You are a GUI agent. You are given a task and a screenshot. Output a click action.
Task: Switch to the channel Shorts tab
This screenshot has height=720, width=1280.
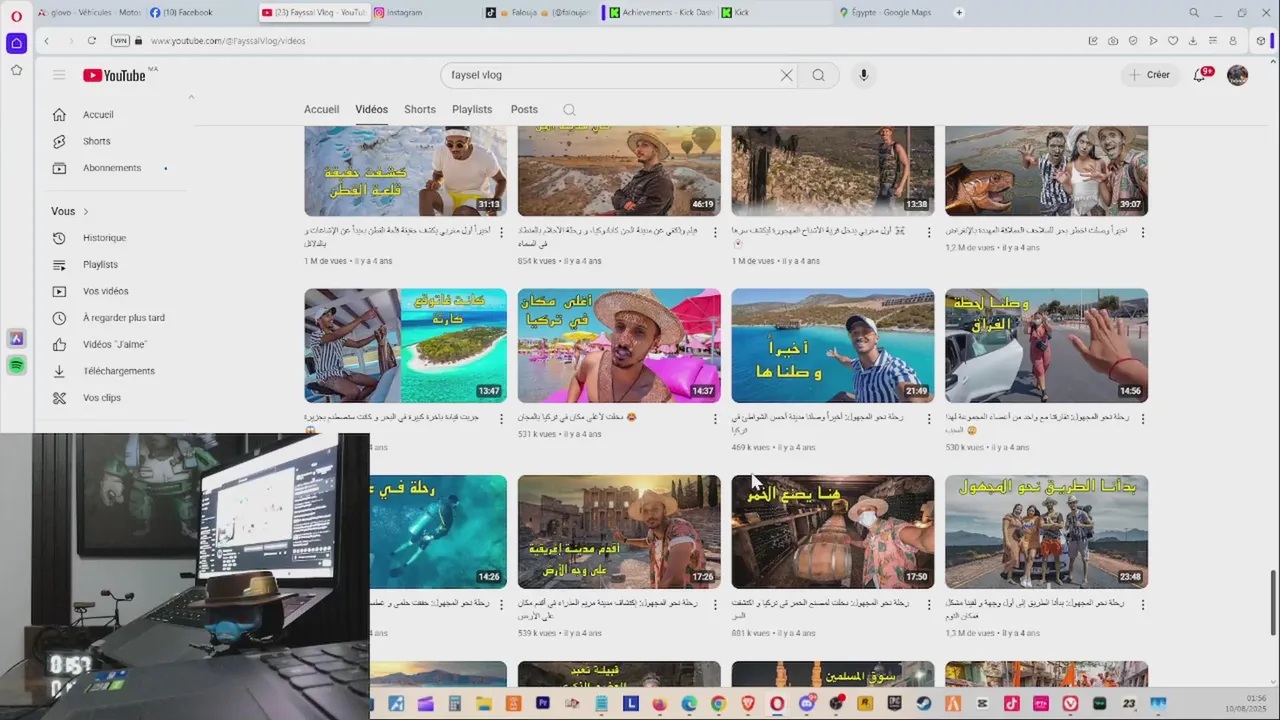(420, 110)
